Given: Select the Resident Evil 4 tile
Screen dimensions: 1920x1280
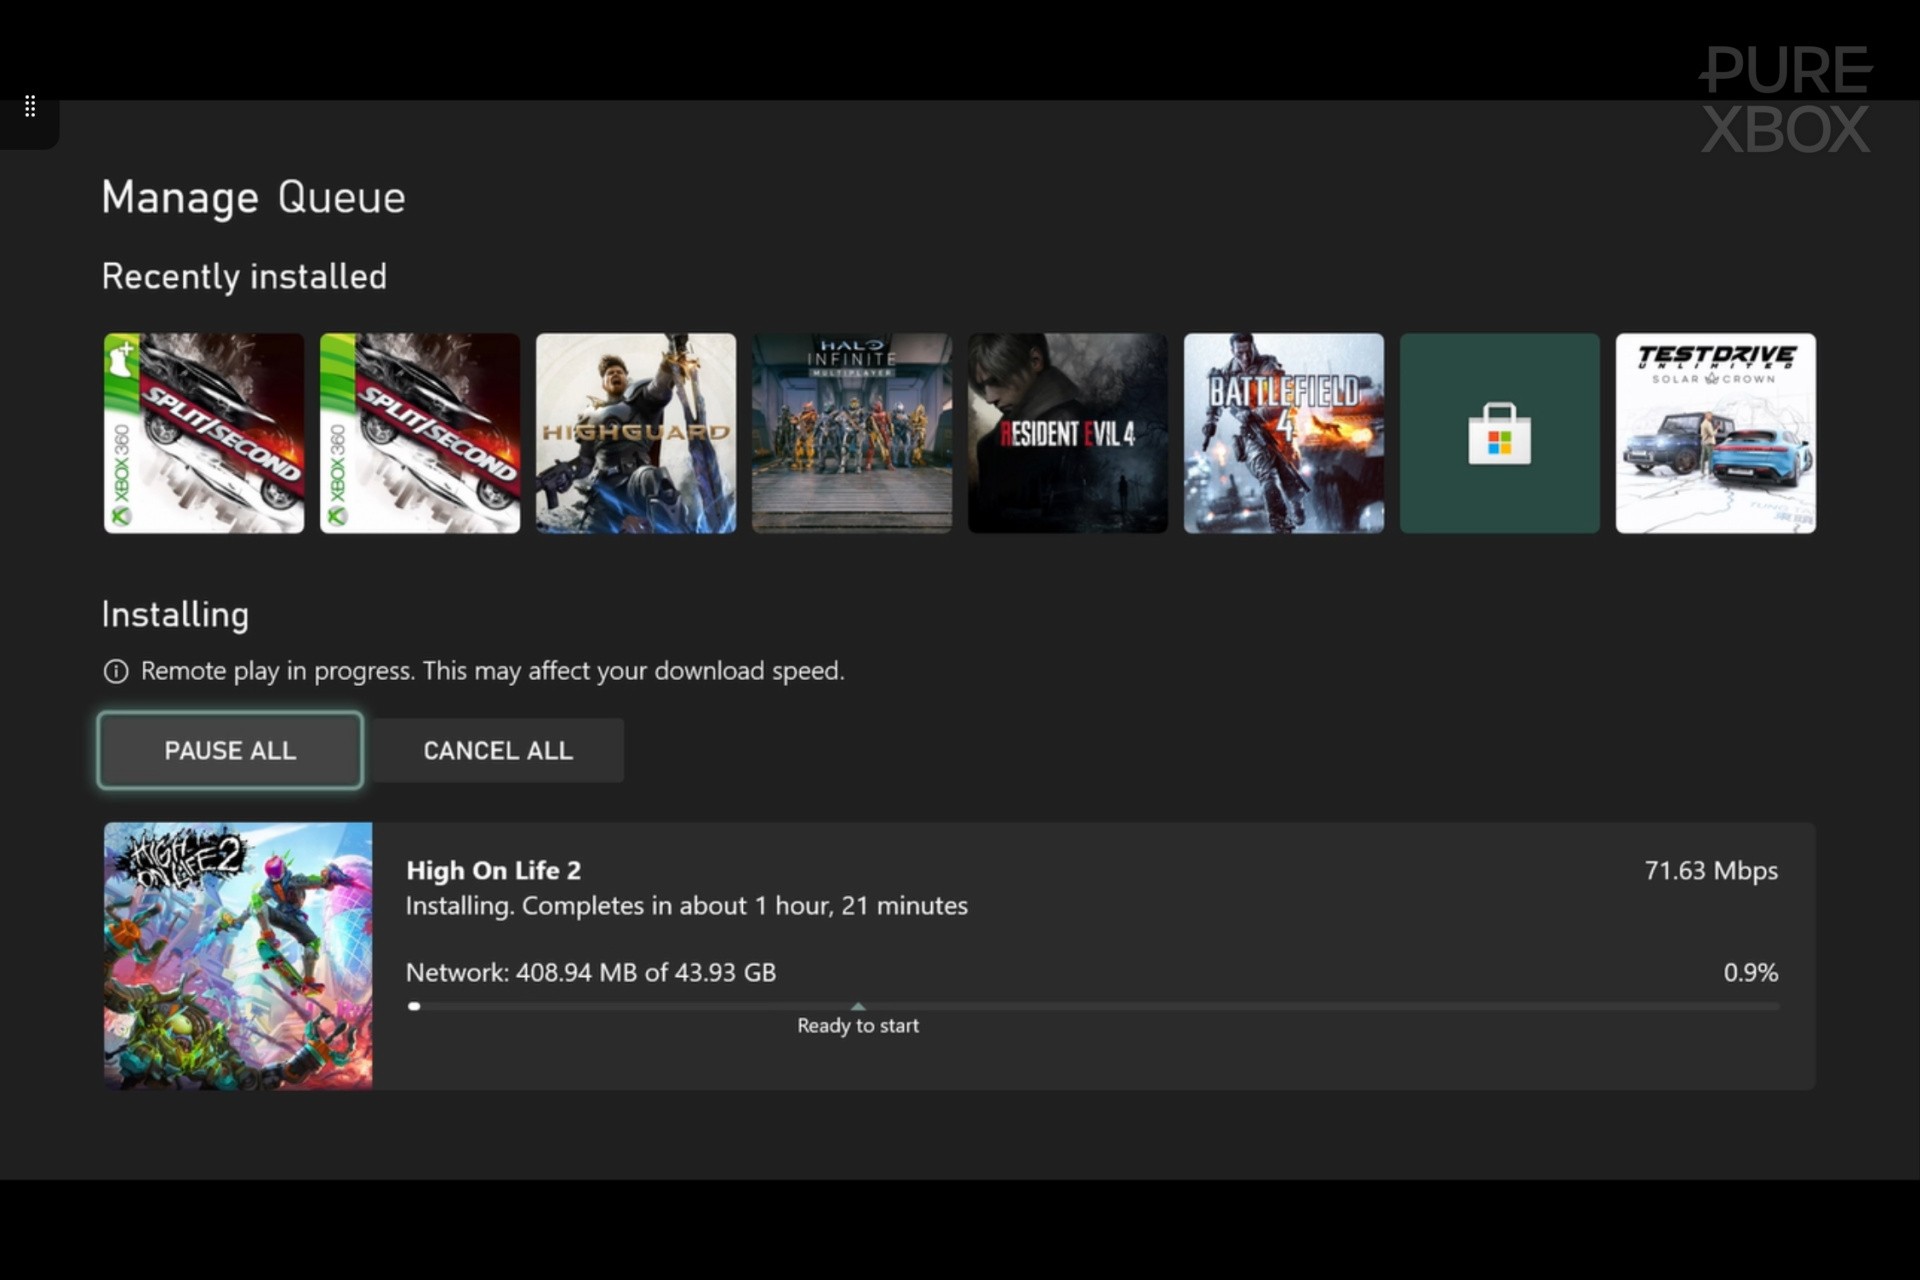Looking at the screenshot, I should coord(1068,433).
